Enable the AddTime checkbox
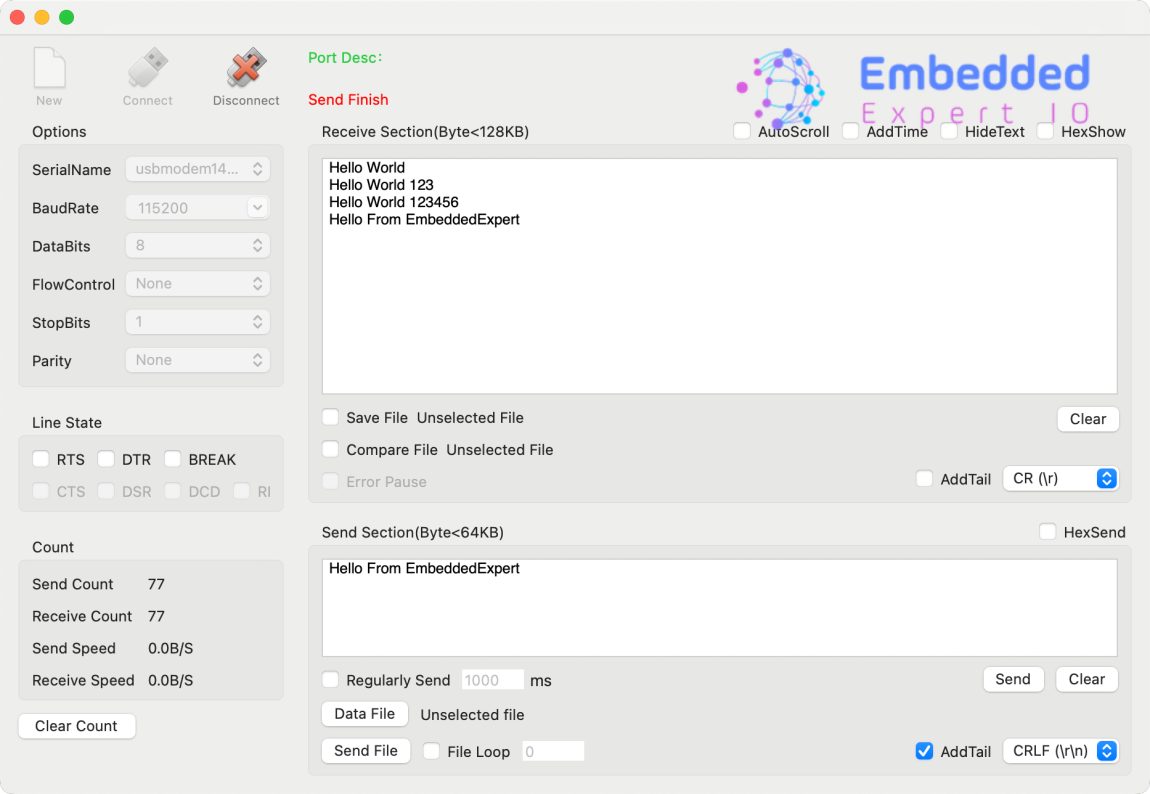The width and height of the screenshot is (1150, 794). pos(850,131)
